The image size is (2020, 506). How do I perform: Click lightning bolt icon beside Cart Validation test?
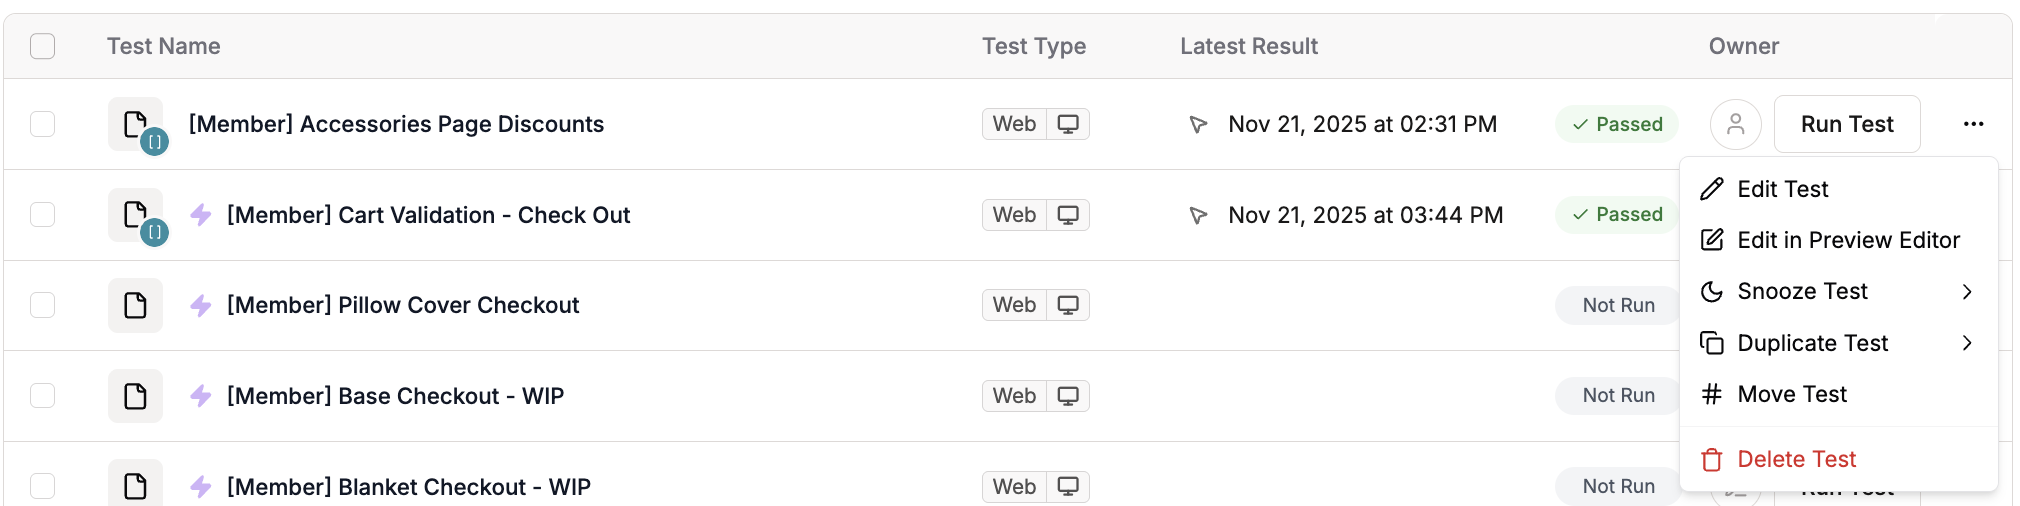201,215
